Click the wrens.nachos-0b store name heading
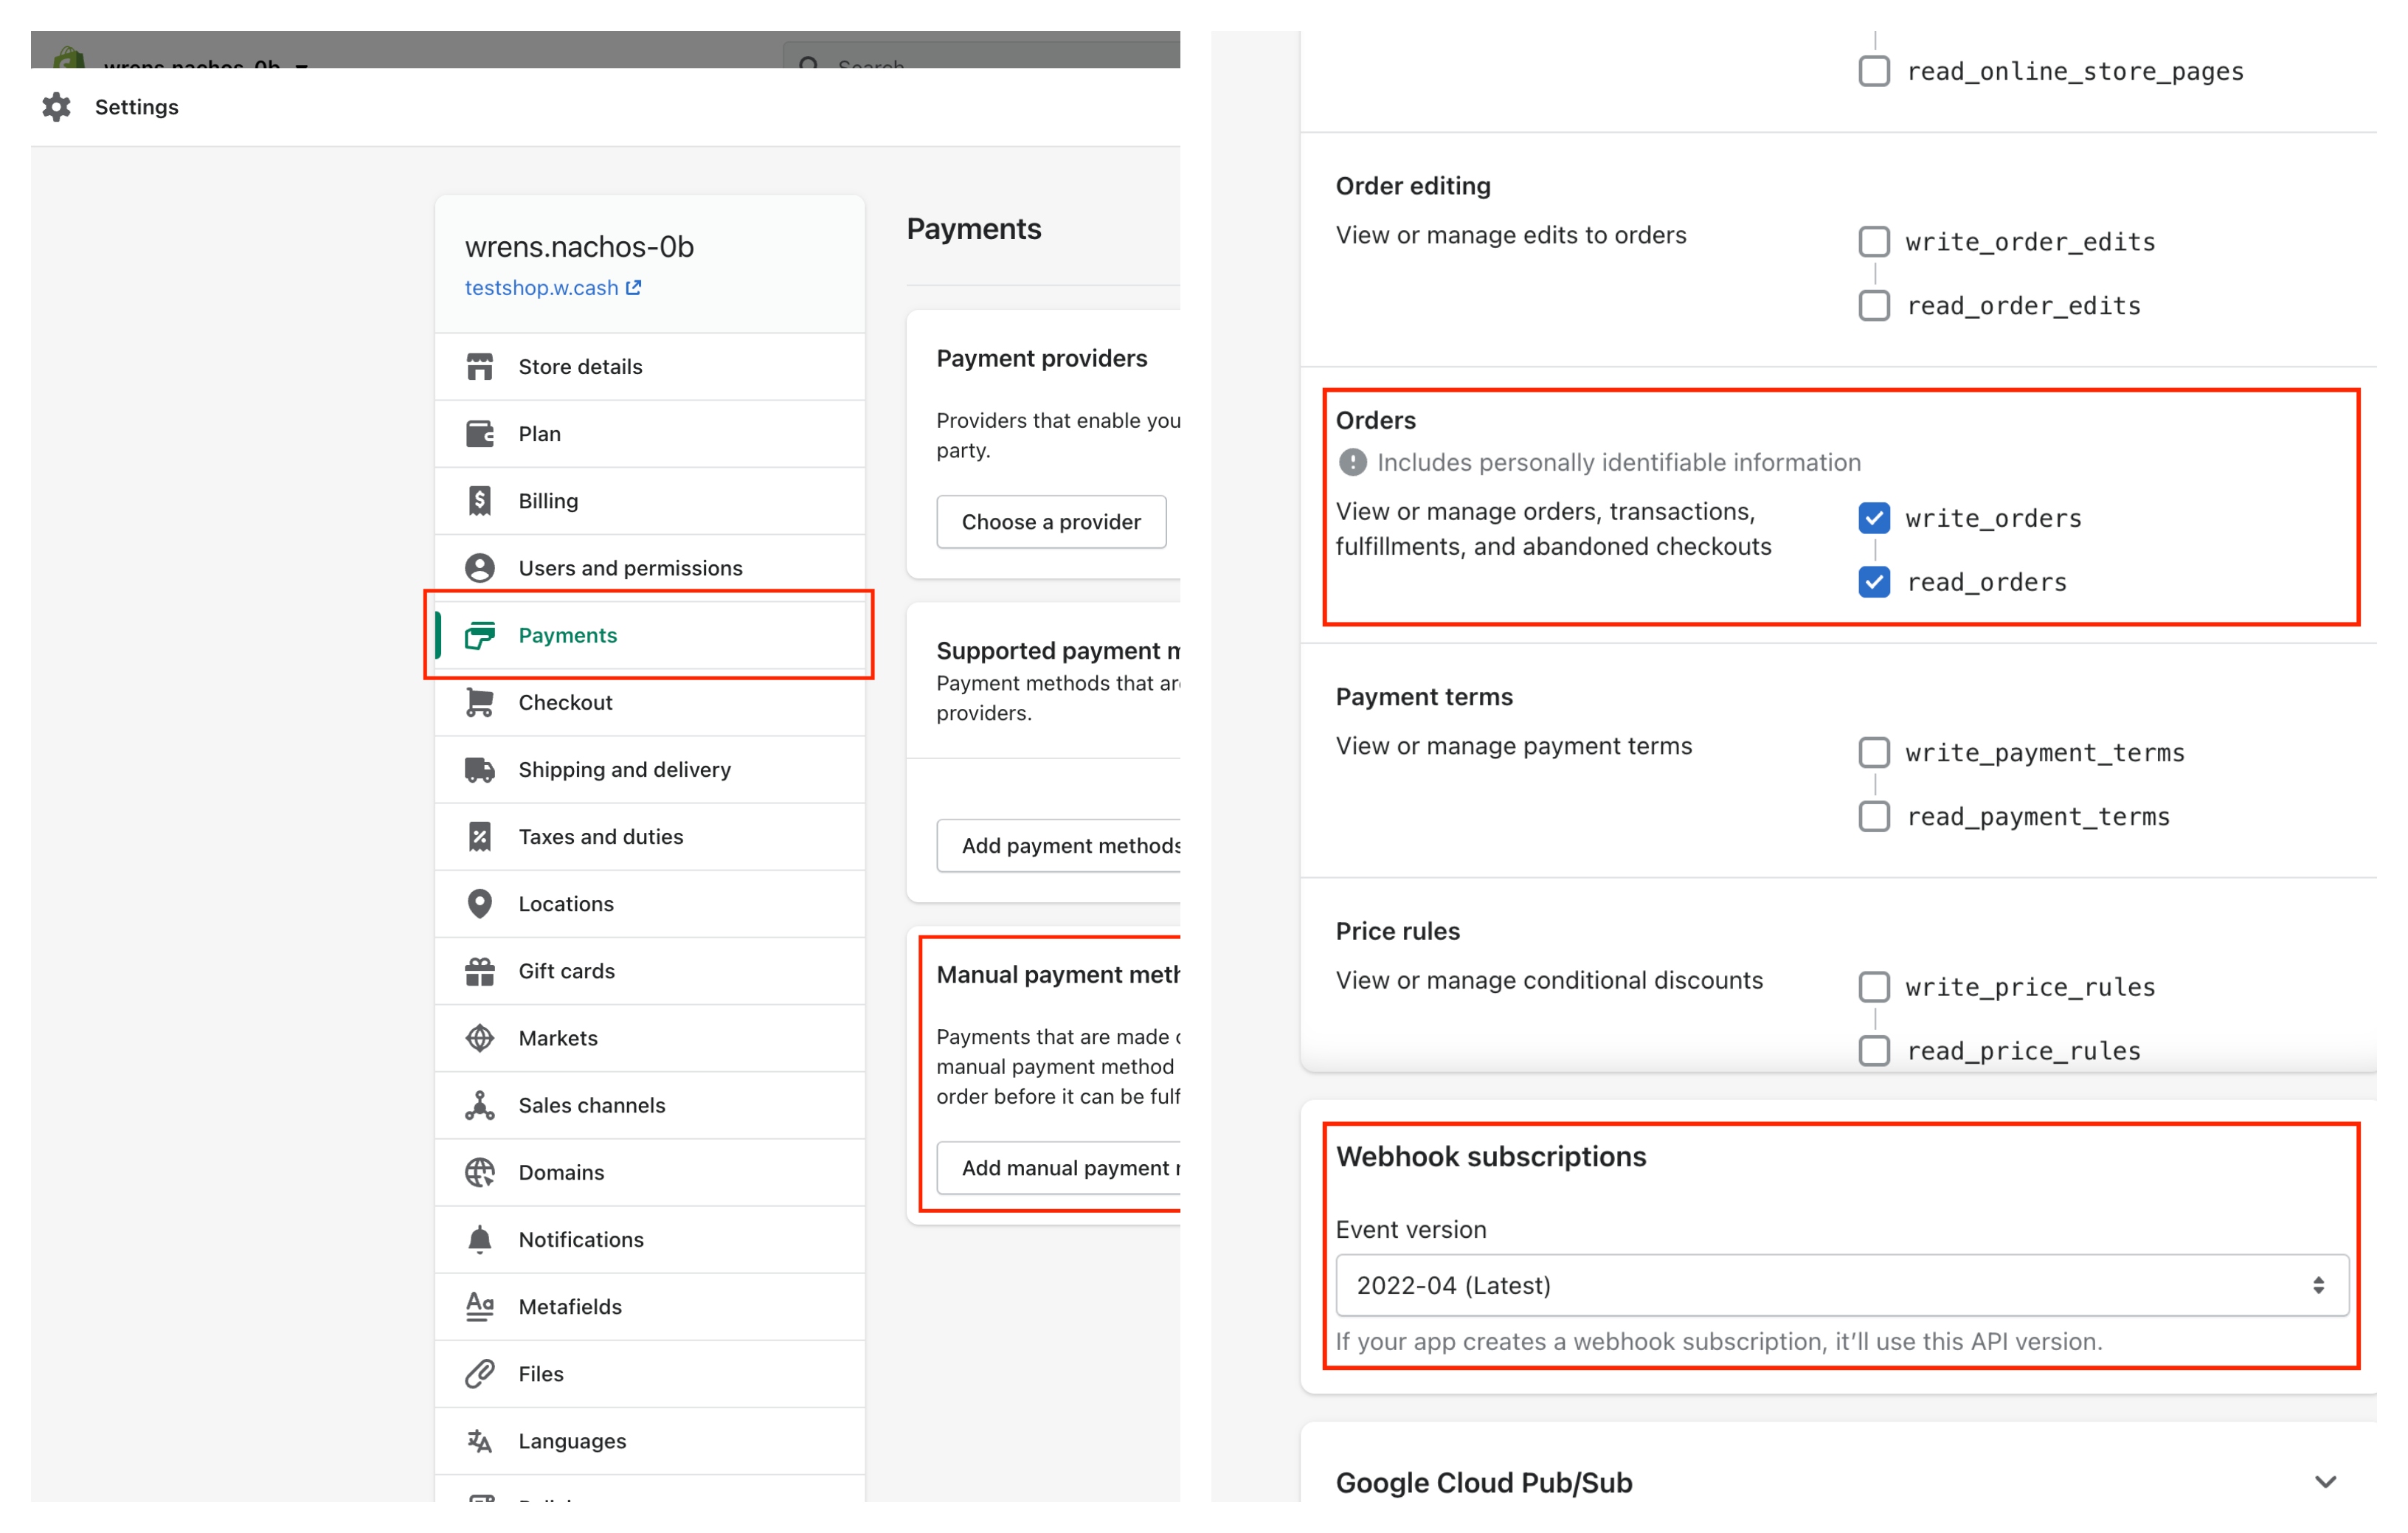Viewport: 2408px width, 1533px height. coord(579,246)
